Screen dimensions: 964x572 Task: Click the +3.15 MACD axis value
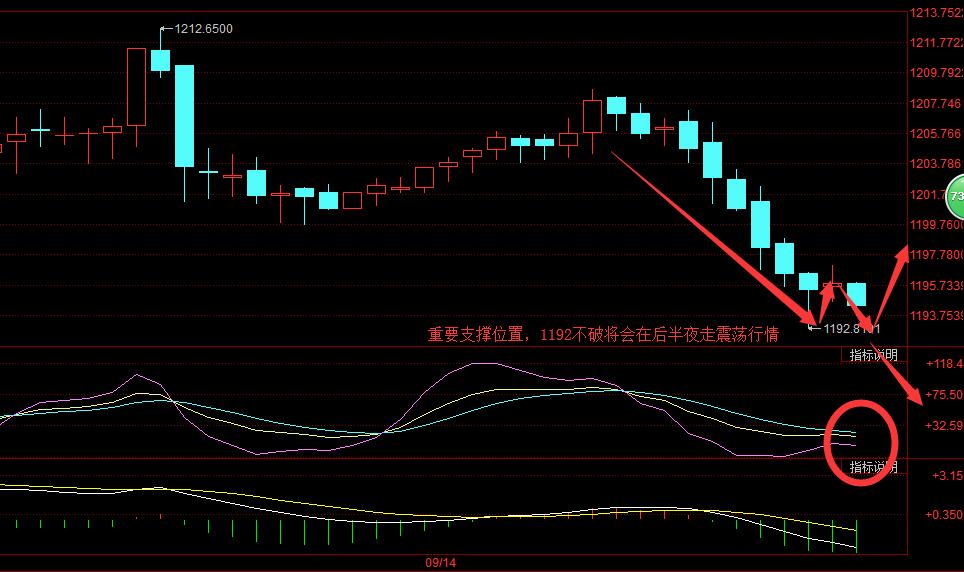pyautogui.click(x=947, y=475)
